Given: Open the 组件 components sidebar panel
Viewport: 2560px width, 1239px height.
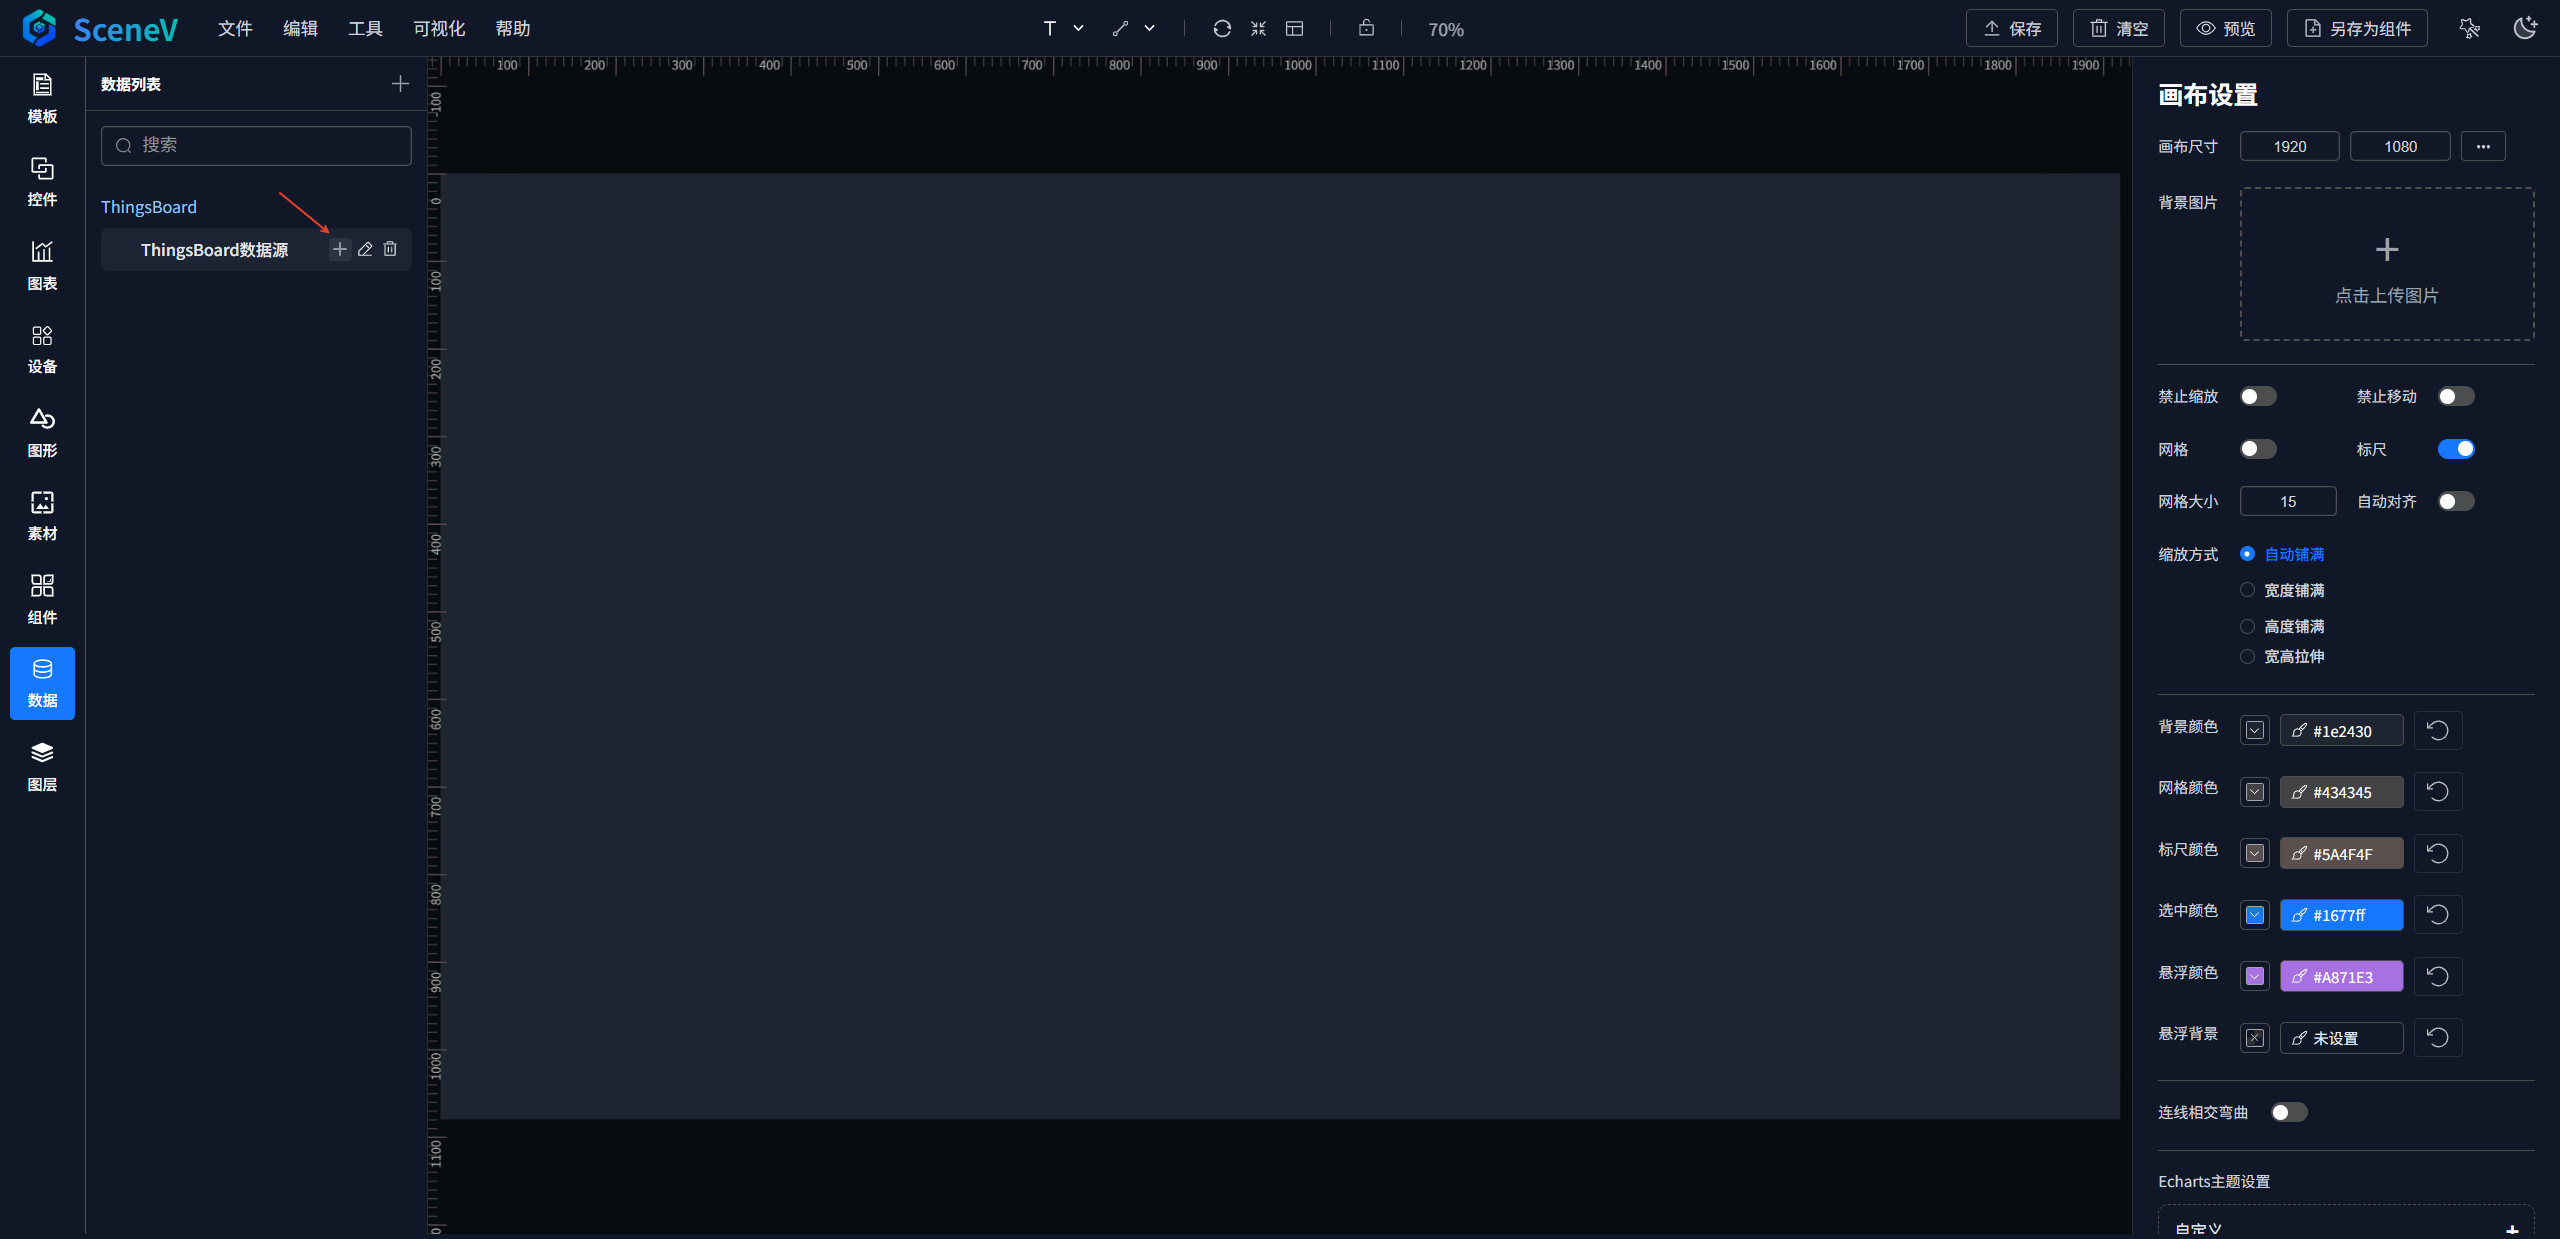Looking at the screenshot, I should click(x=42, y=600).
